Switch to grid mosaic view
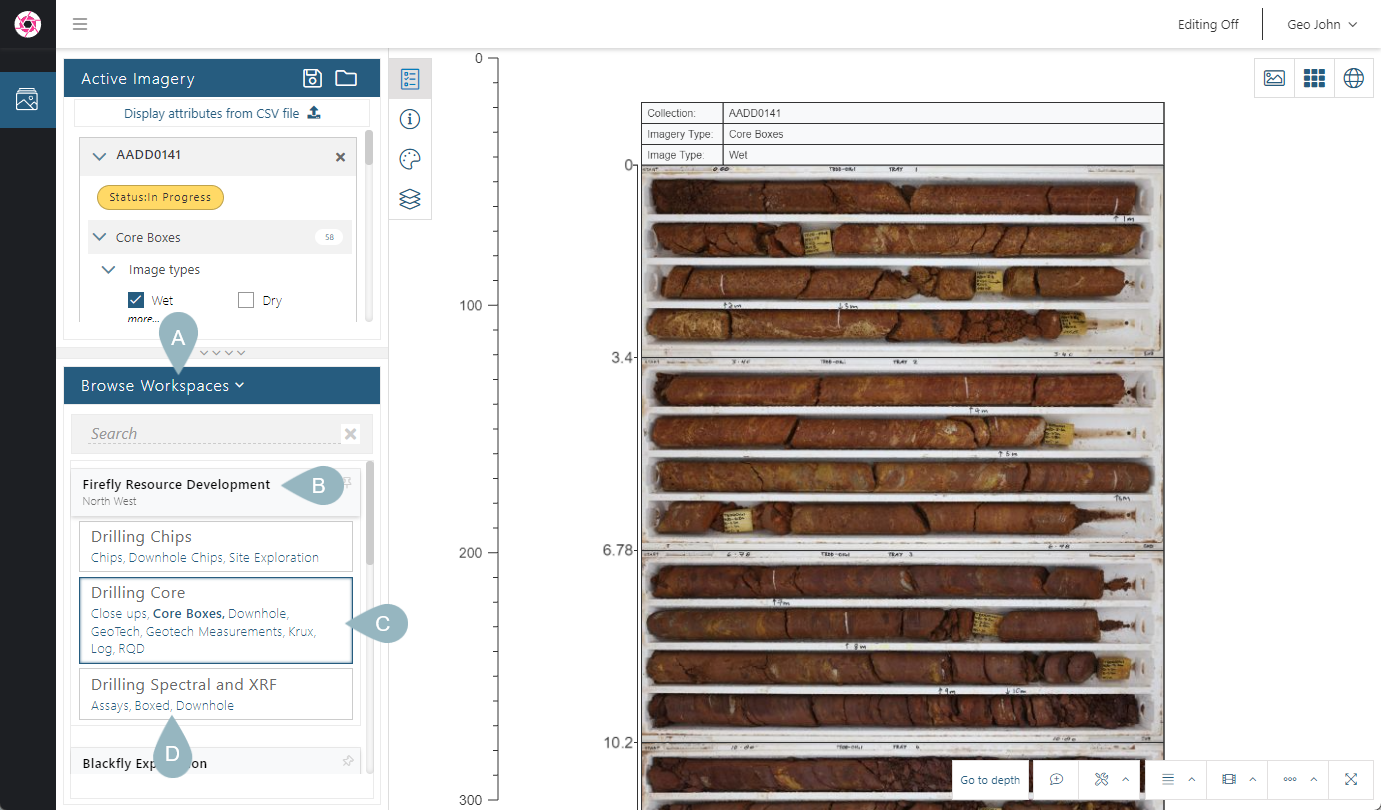Image resolution: width=1381 pixels, height=810 pixels. (x=1314, y=77)
